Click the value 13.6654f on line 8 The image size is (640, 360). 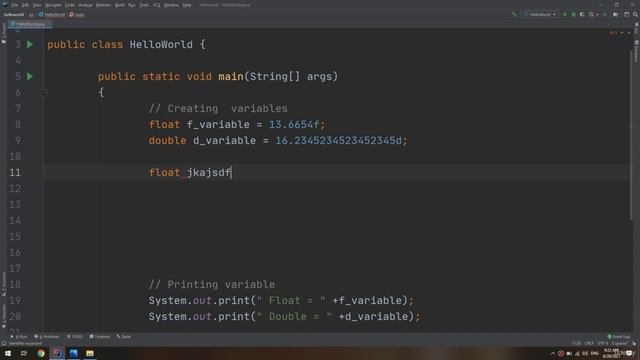click(294, 124)
